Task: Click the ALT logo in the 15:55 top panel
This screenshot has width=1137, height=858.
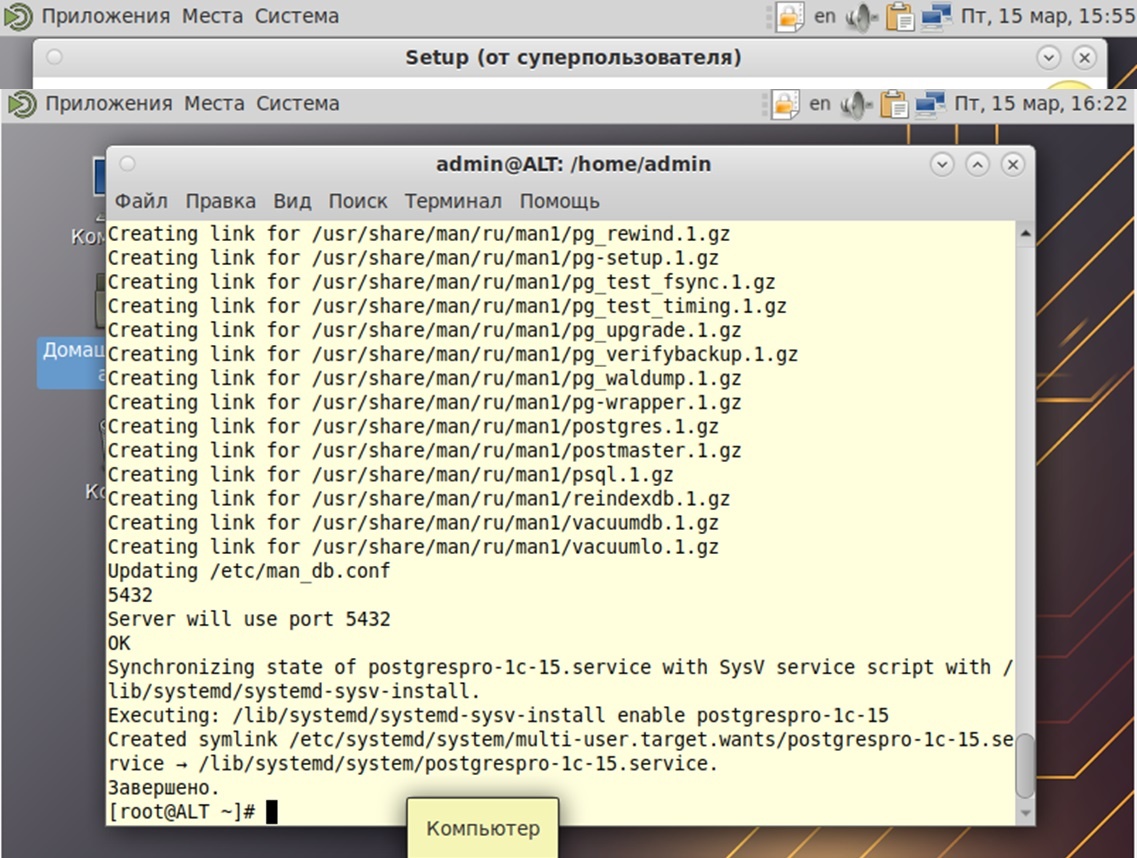Action: [18, 17]
